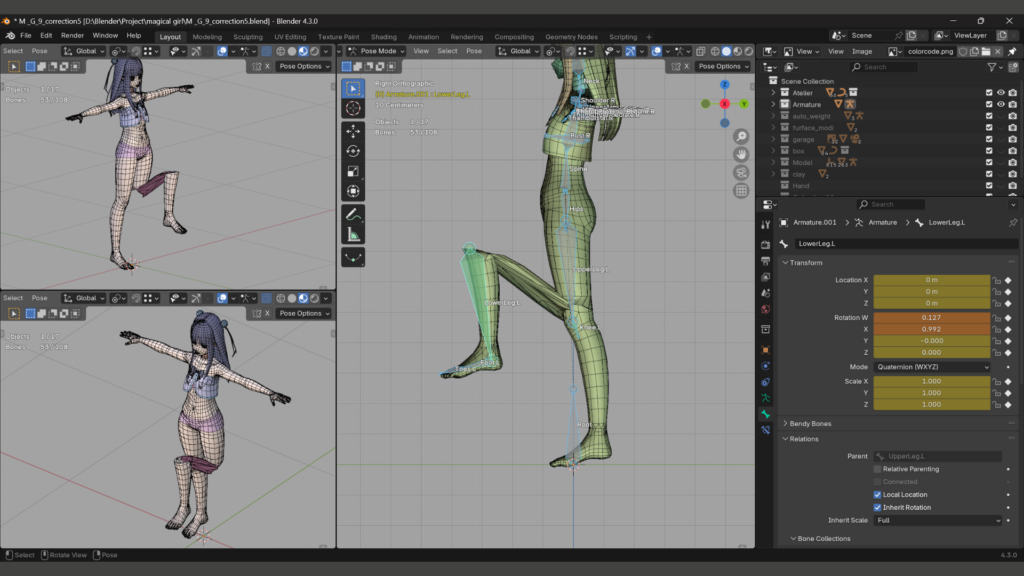Viewport: 1024px width, 576px height.
Task: Enable the Relative Parenting checkbox
Action: [878, 469]
